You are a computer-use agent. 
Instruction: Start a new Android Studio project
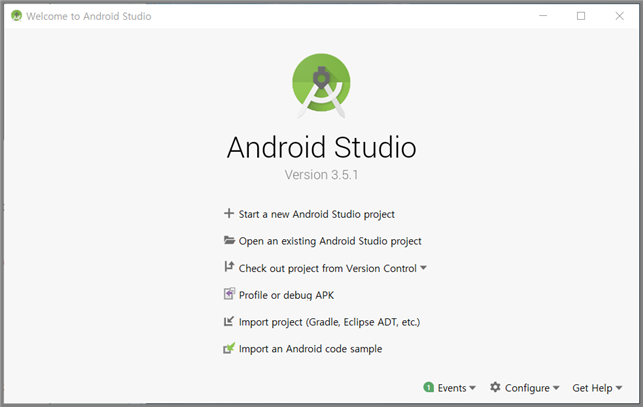tap(316, 214)
